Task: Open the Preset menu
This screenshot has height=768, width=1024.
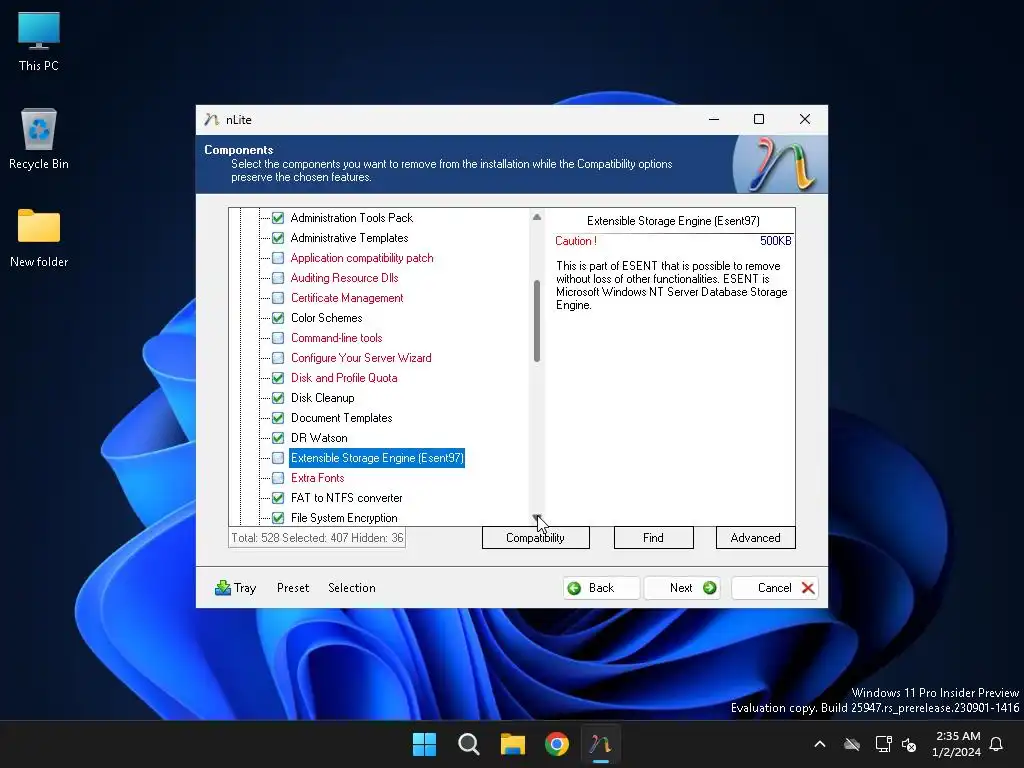Action: pyautogui.click(x=293, y=588)
